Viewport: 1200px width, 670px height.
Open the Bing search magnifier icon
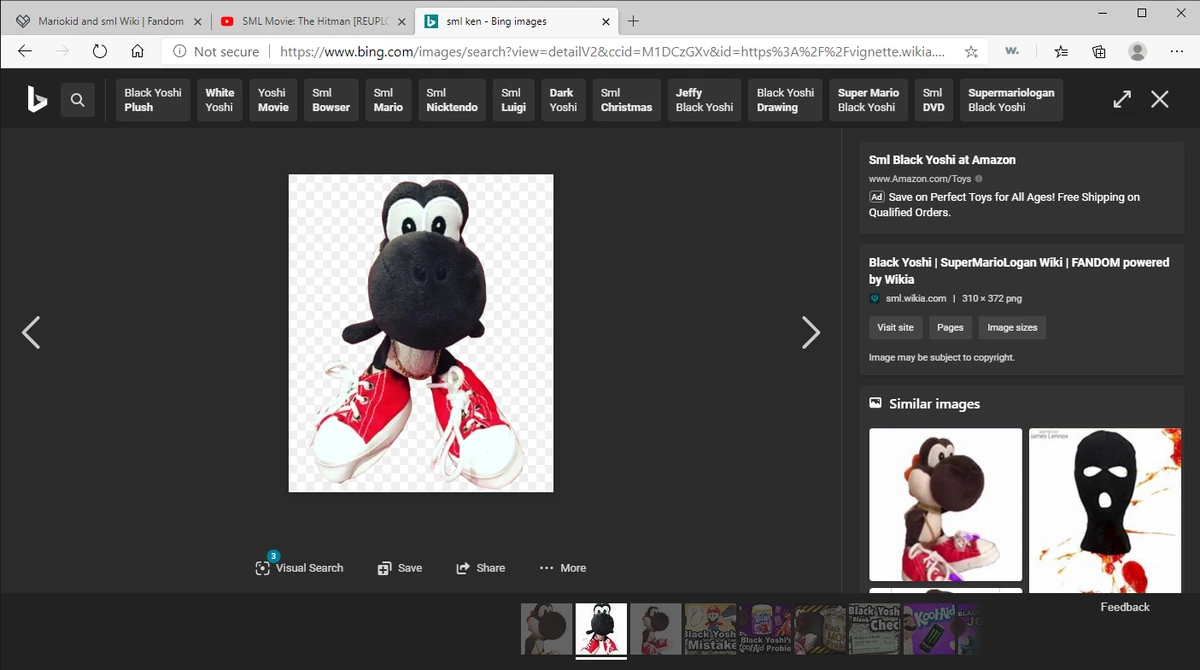(78, 100)
